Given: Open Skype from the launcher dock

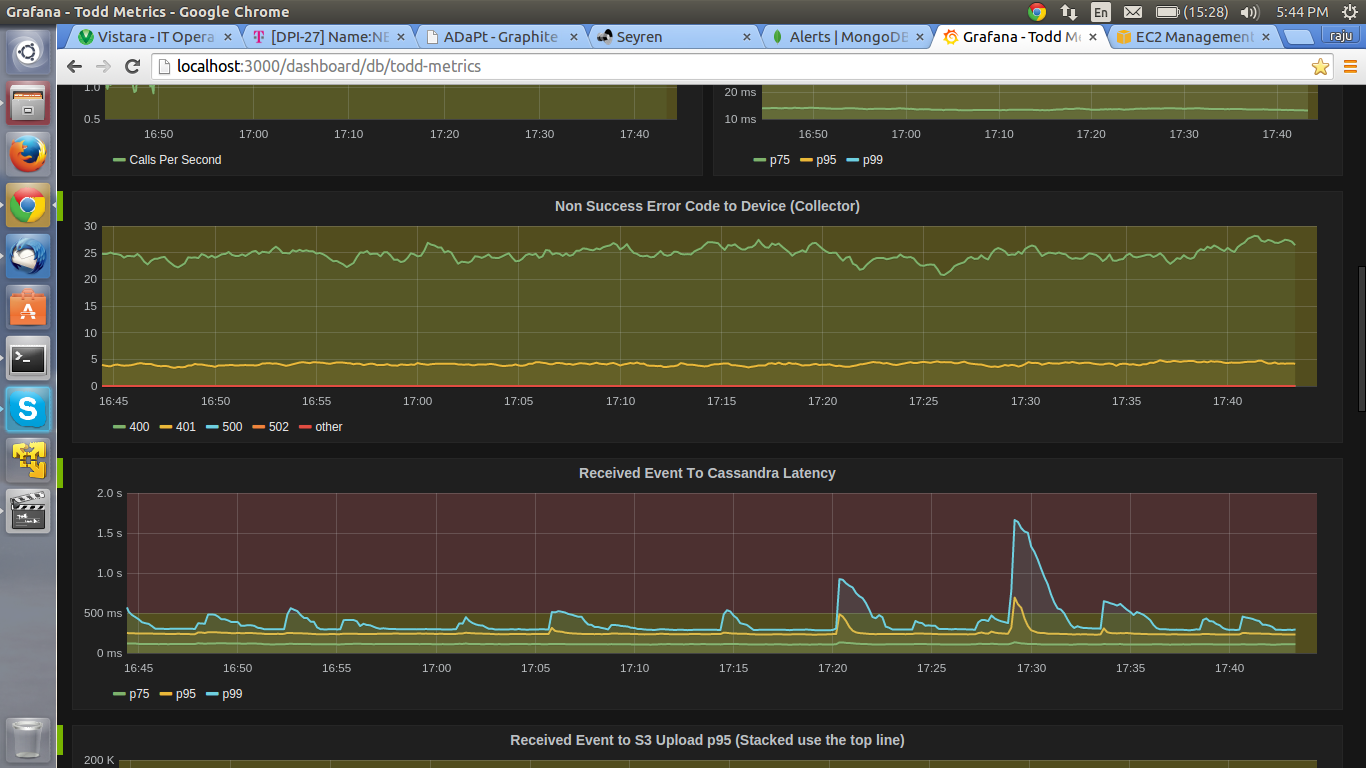Looking at the screenshot, I should coord(28,408).
